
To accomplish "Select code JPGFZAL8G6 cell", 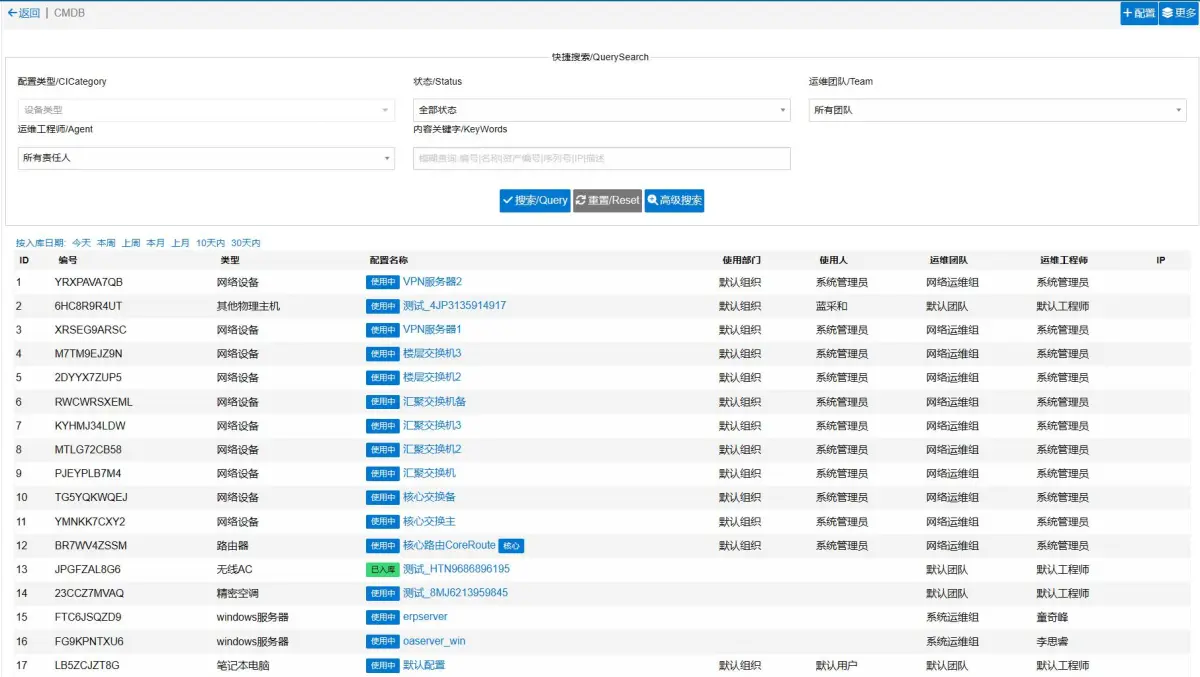I will 88,570.
